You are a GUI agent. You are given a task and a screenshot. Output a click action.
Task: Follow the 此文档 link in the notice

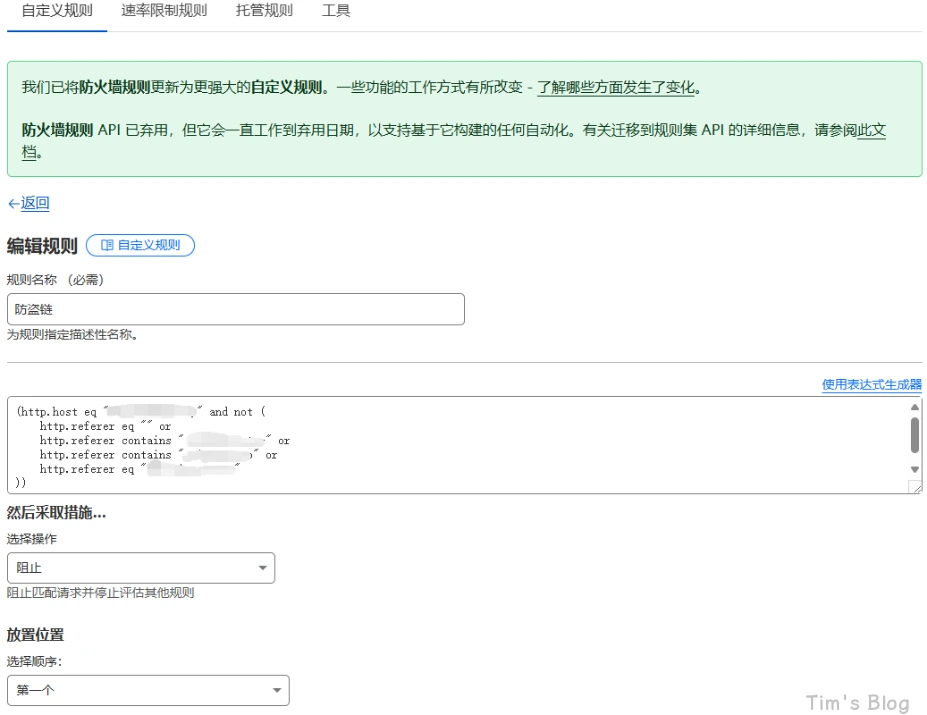(x=871, y=130)
